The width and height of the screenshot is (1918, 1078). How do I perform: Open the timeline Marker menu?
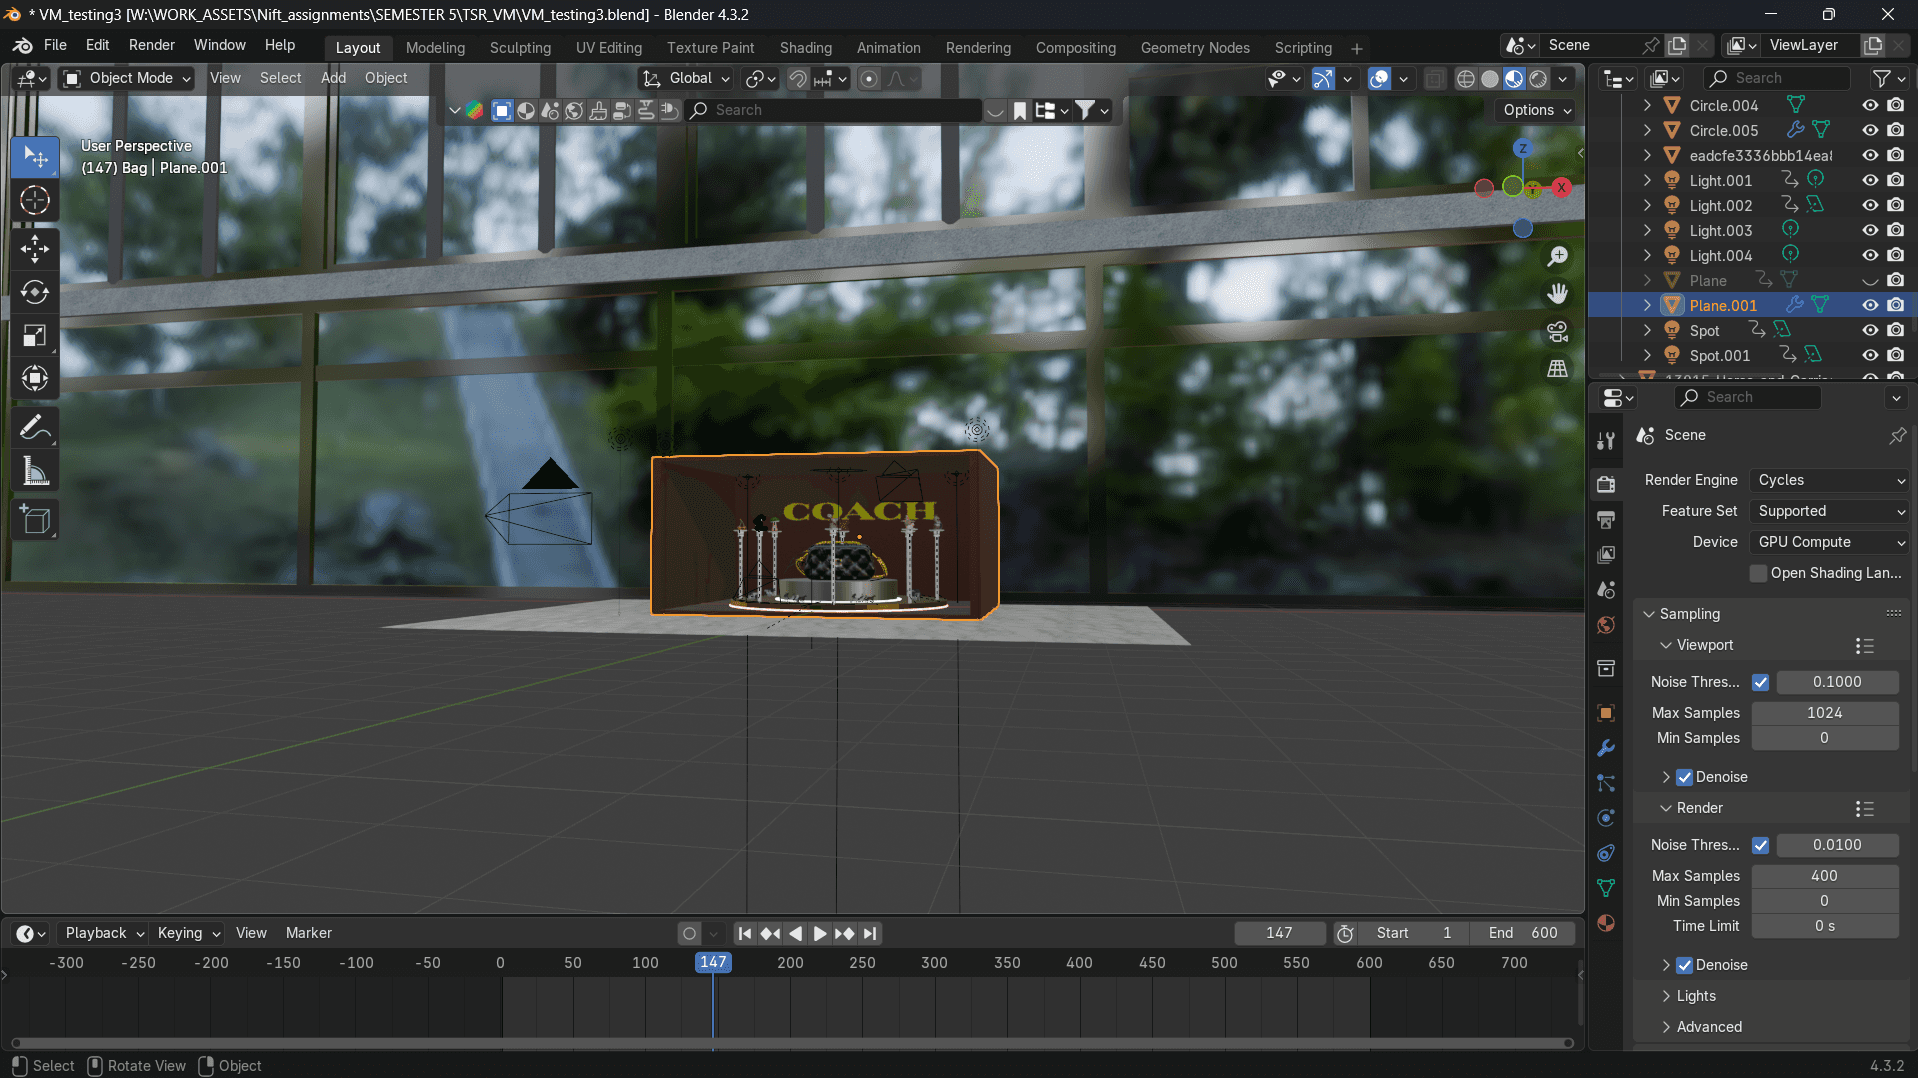pos(309,933)
